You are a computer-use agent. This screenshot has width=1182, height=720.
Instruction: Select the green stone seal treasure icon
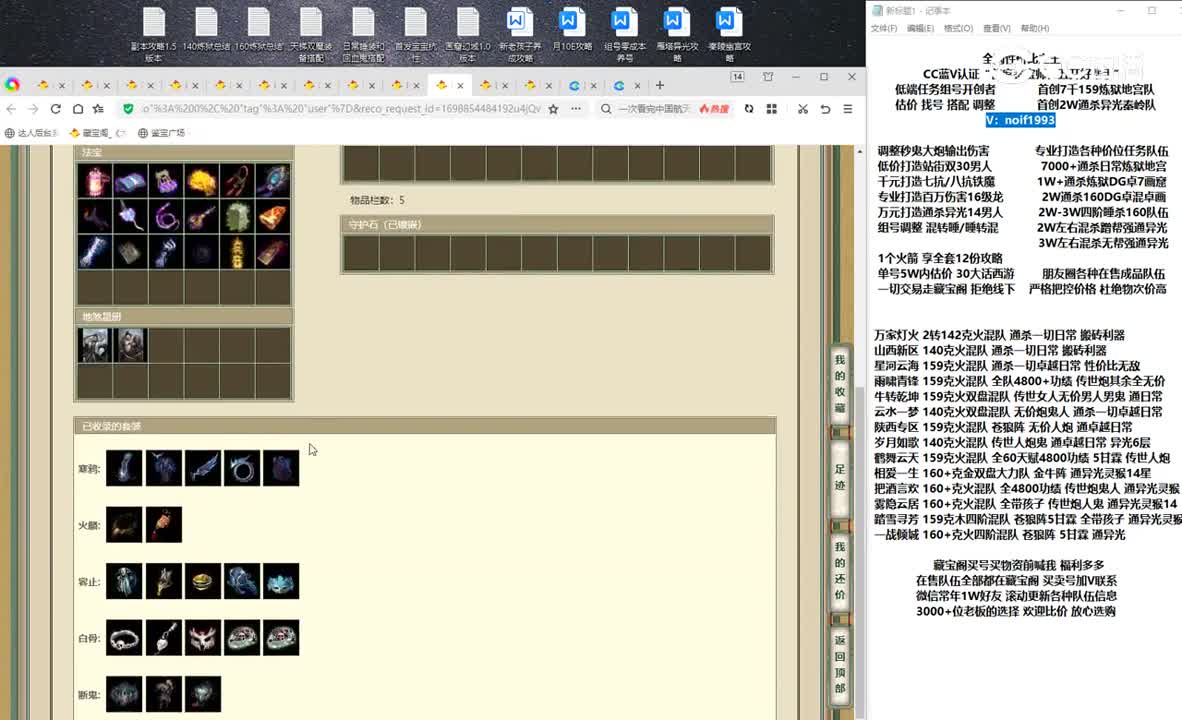(237, 217)
